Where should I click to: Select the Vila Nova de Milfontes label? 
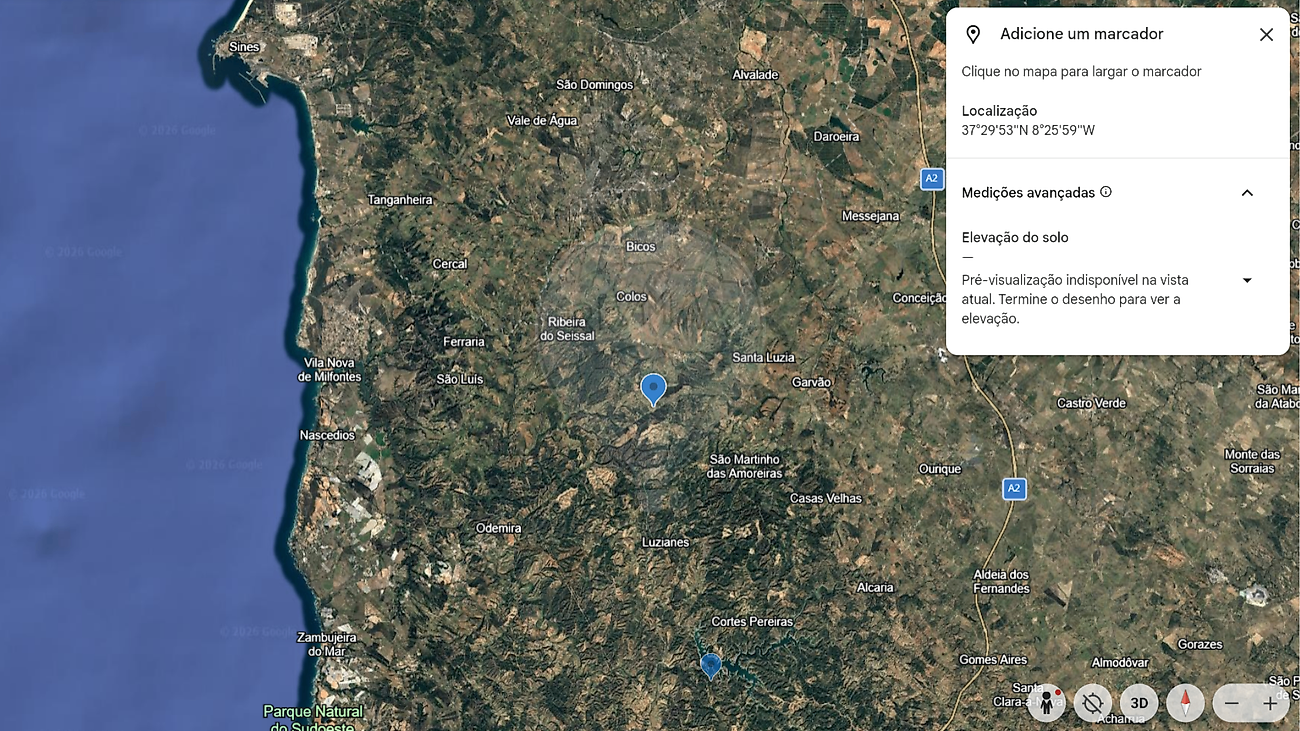pos(330,370)
